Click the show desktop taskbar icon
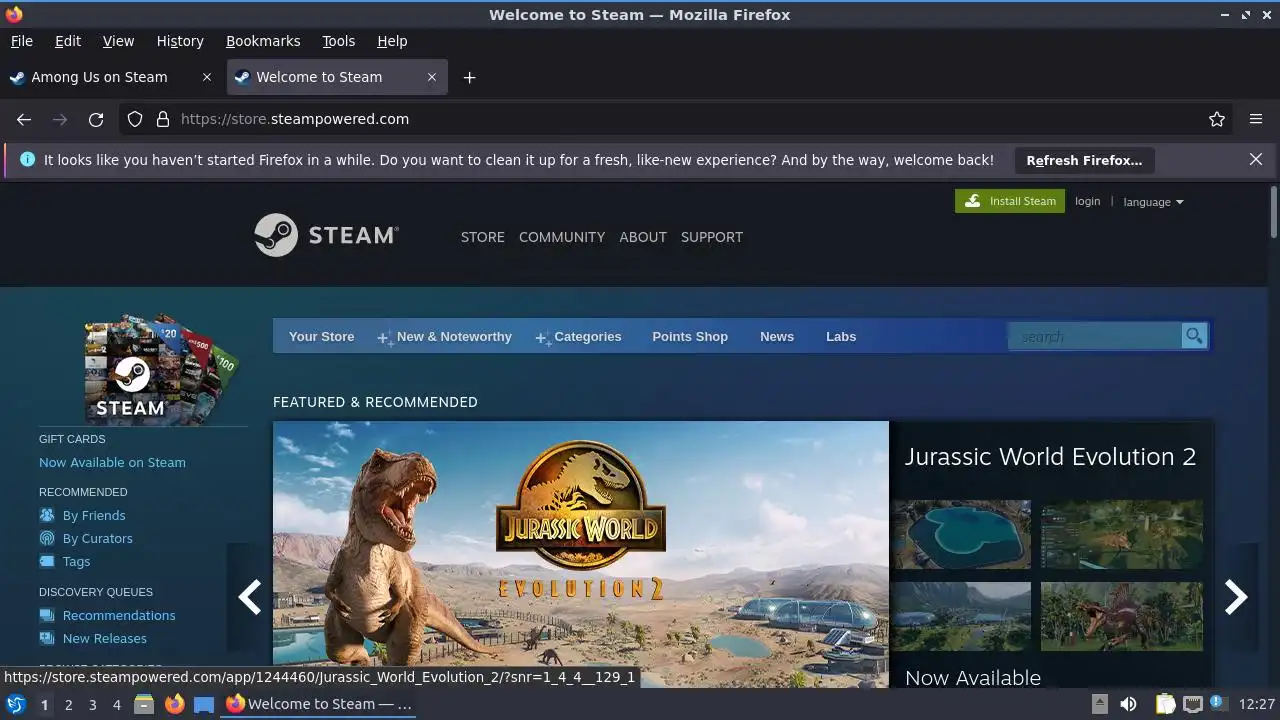Viewport: 1280px width, 720px height. [x=204, y=704]
